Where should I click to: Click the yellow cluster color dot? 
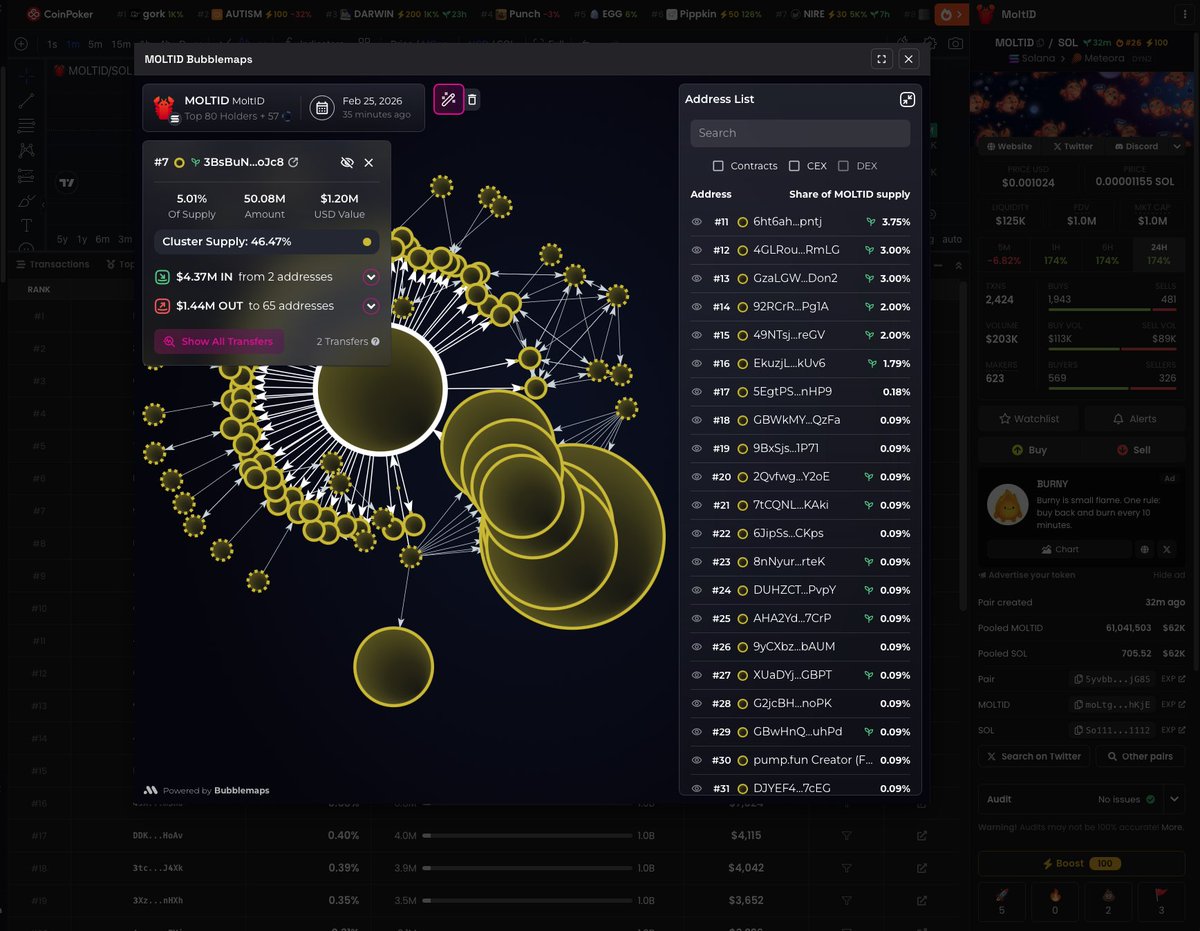click(367, 242)
